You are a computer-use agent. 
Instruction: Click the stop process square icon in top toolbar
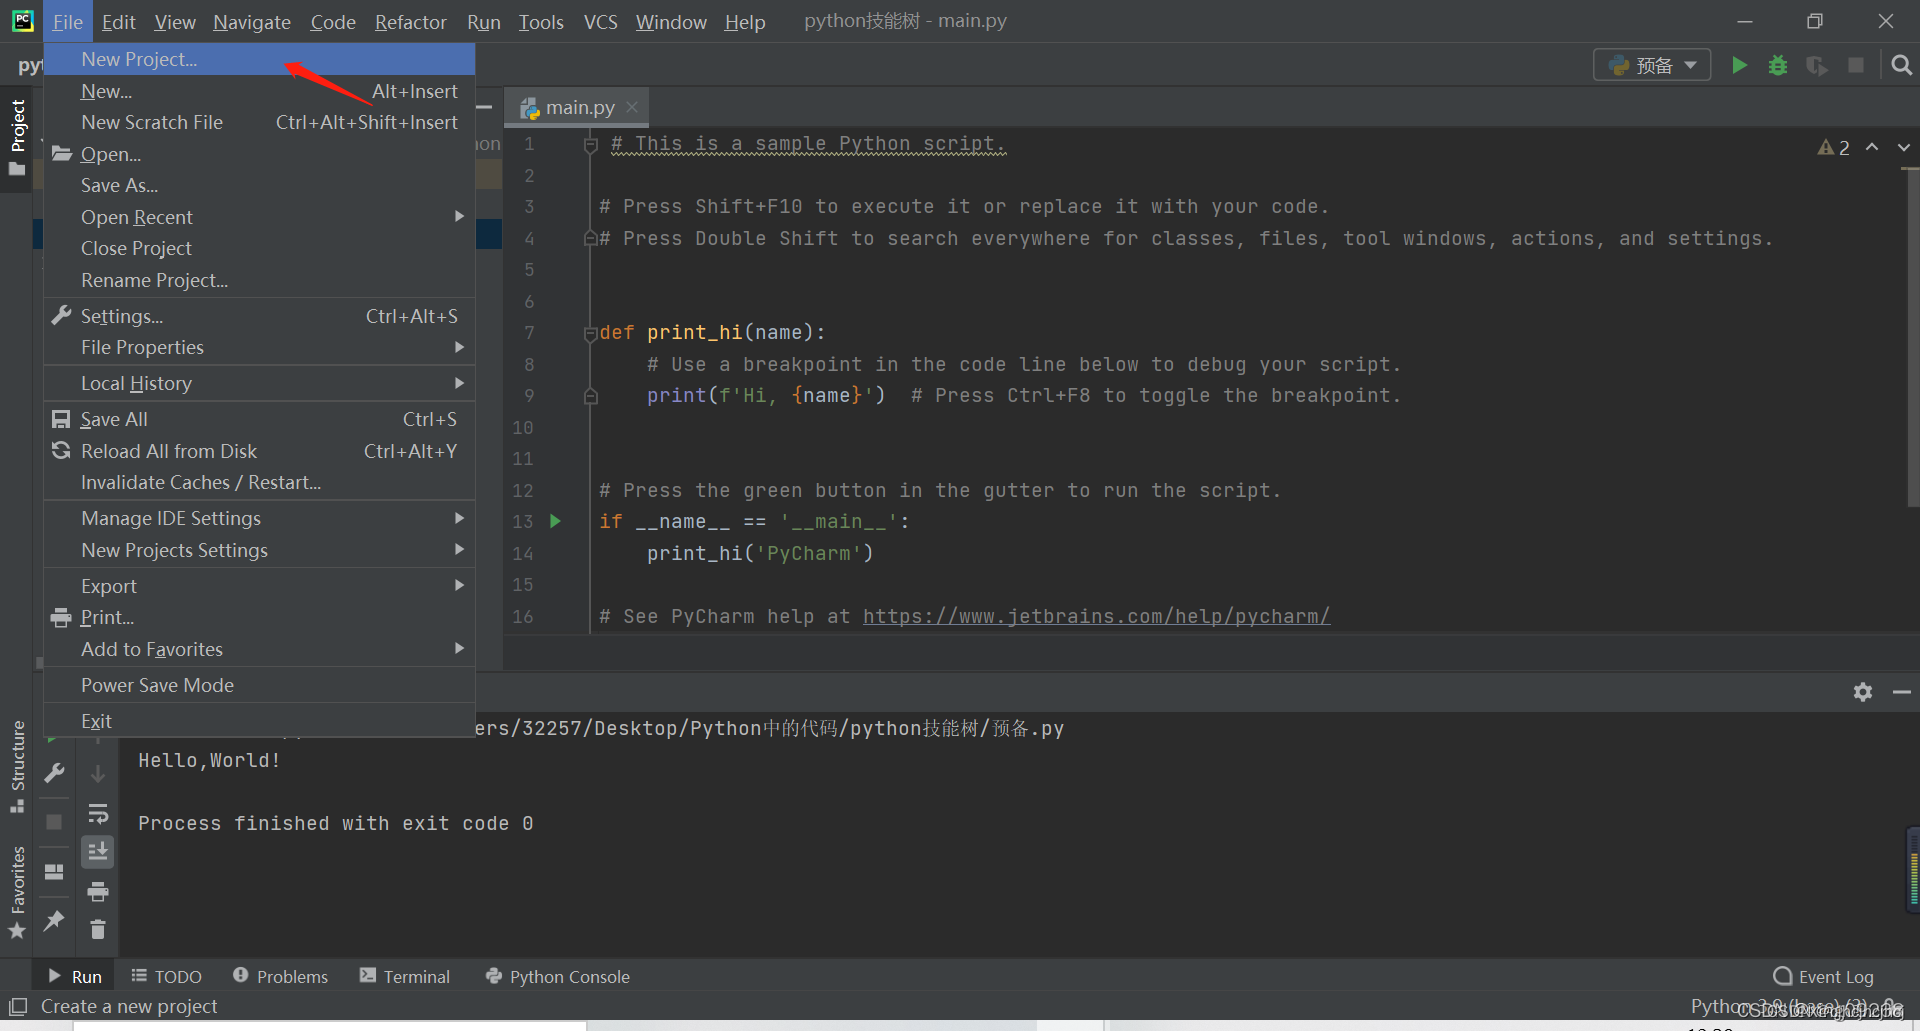[1856, 65]
